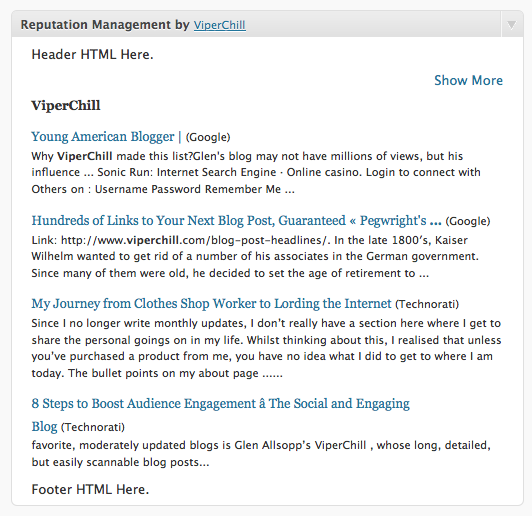Open My Journey from Clothes Shop Worker article
Viewport: 532px width, 516px height.
(211, 303)
